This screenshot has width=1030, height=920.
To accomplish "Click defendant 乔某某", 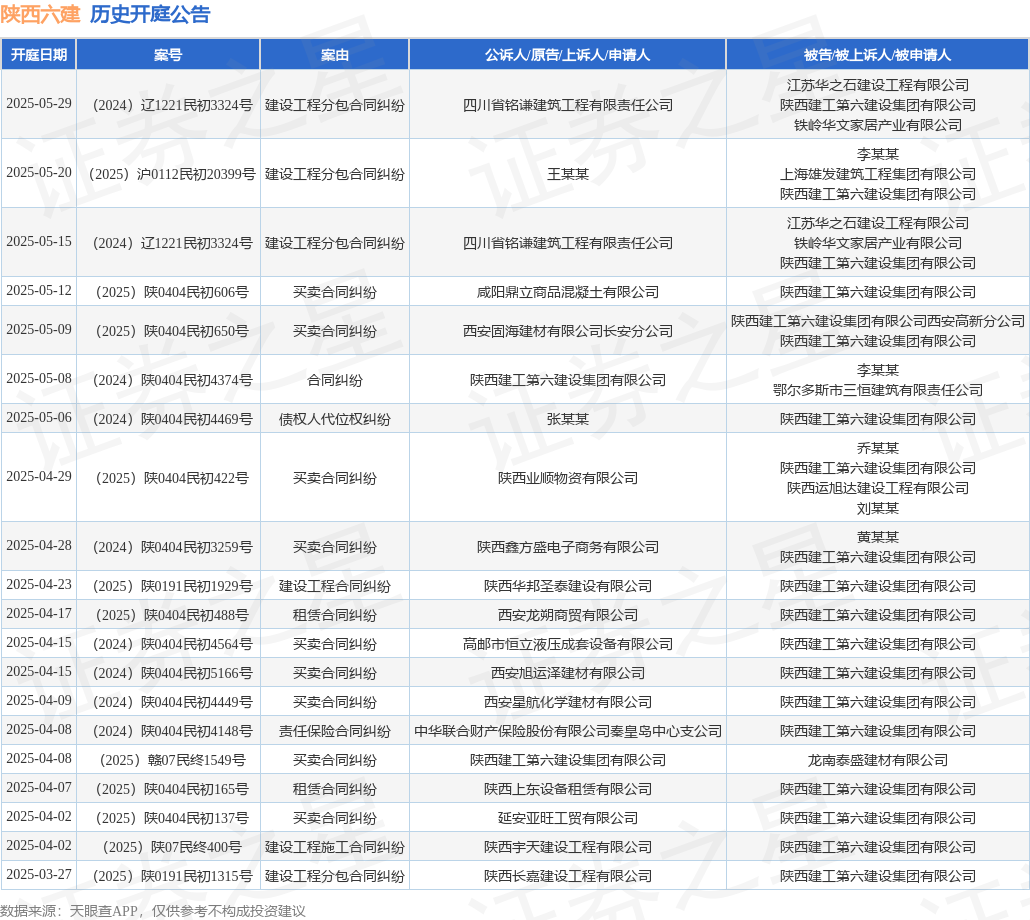I will 878,448.
